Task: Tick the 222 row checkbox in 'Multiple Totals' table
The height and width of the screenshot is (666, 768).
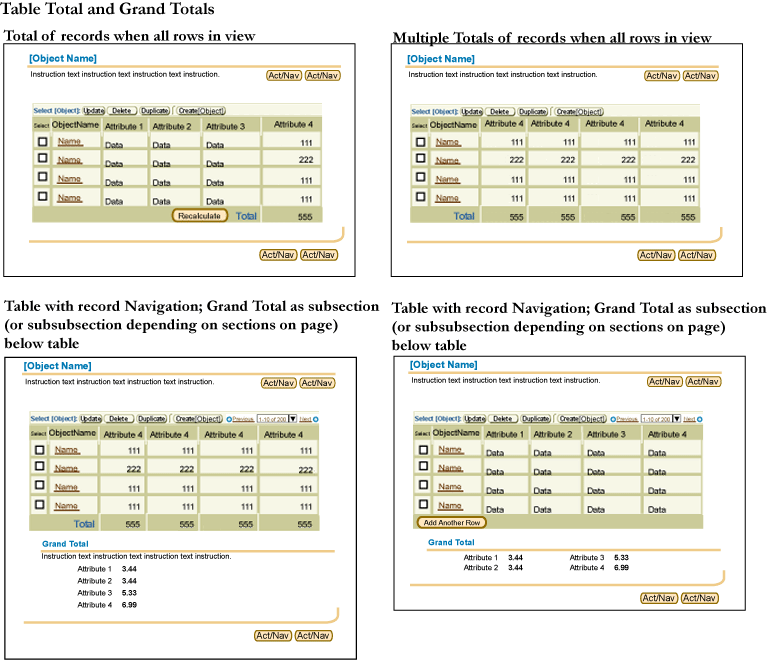Action: click(421, 158)
